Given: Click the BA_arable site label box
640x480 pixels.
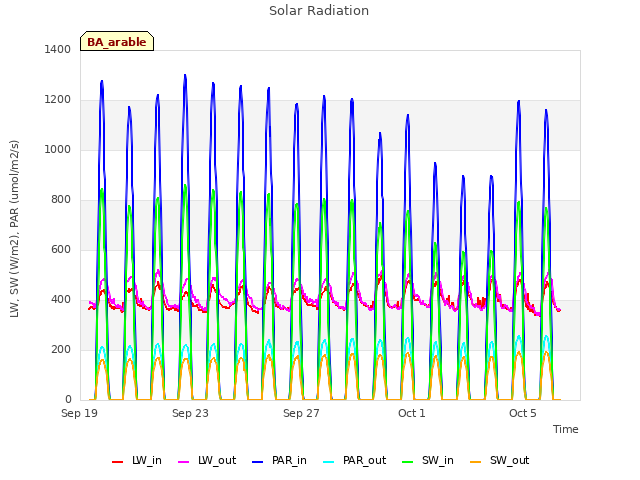Looking at the screenshot, I should 117,41.
